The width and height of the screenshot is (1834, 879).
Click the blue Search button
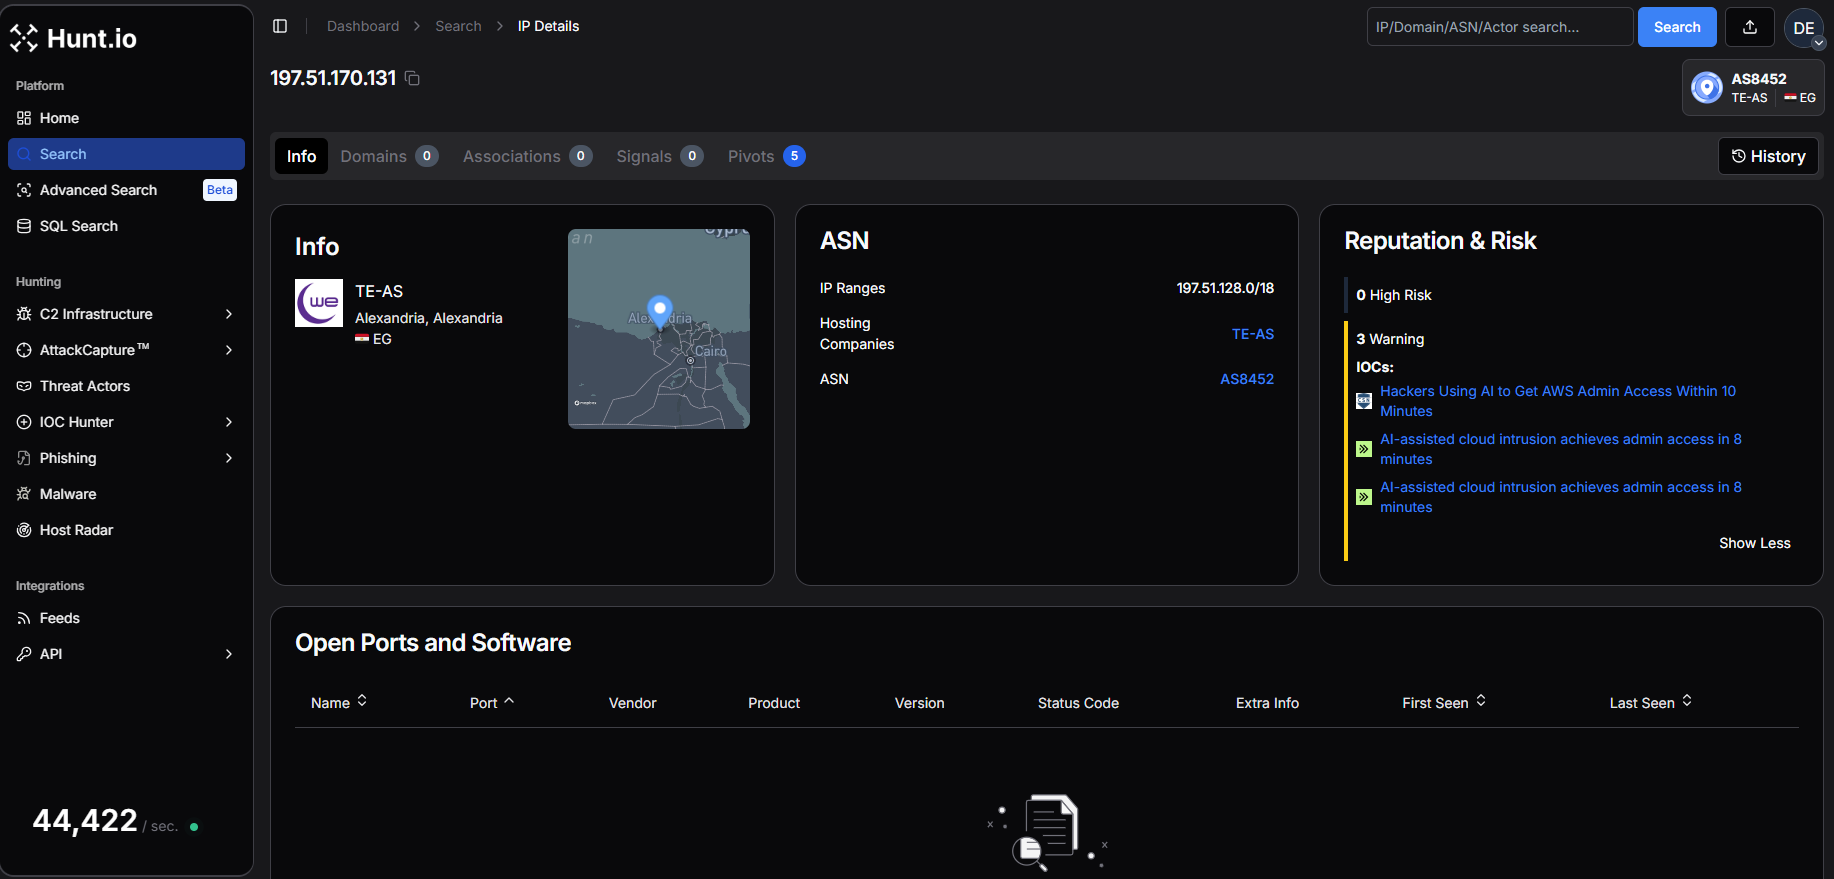(1677, 27)
